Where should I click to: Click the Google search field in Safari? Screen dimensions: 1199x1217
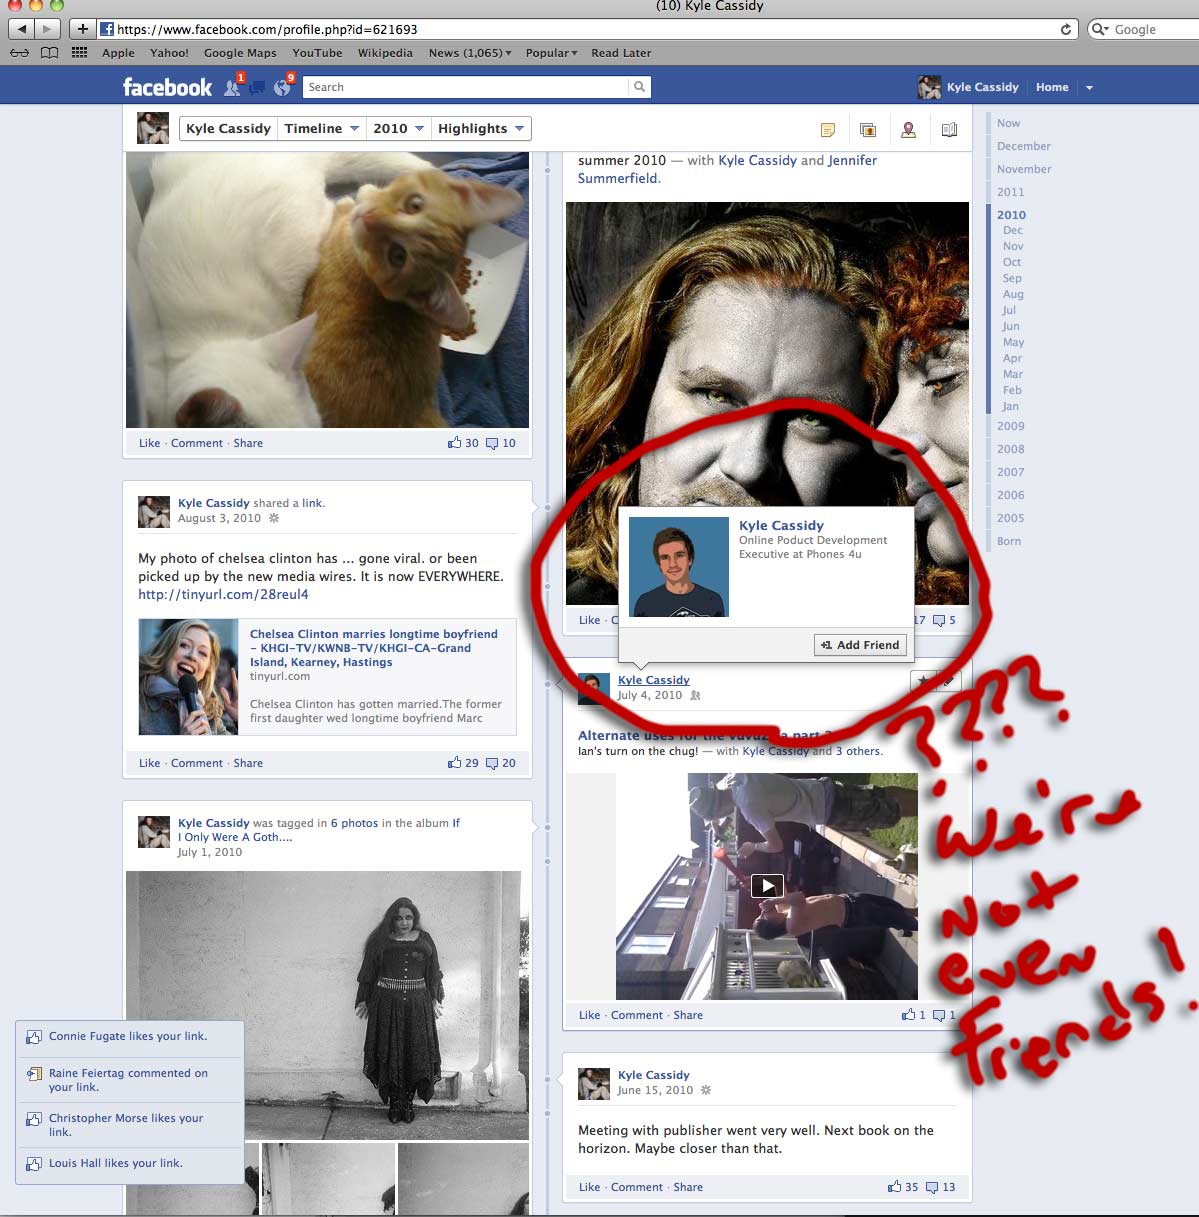[x=1143, y=29]
